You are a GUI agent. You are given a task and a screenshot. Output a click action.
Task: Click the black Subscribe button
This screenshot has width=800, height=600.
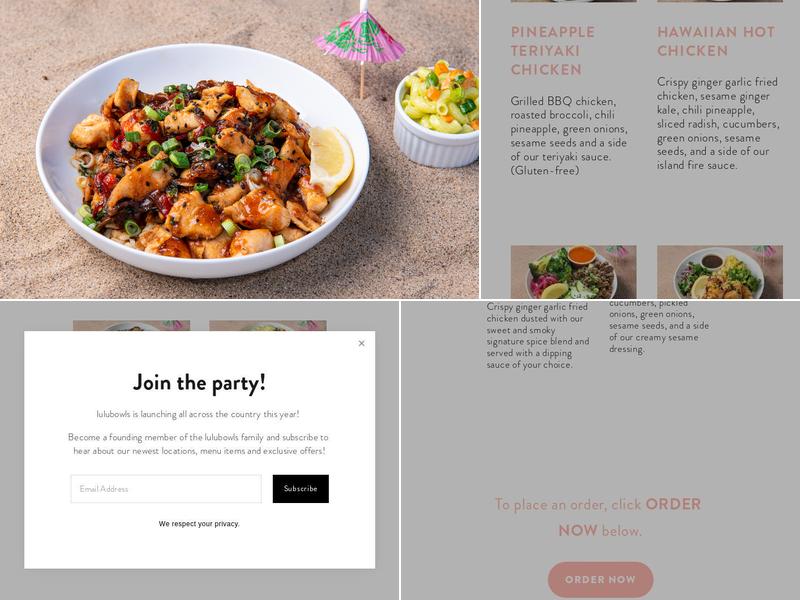pos(301,489)
